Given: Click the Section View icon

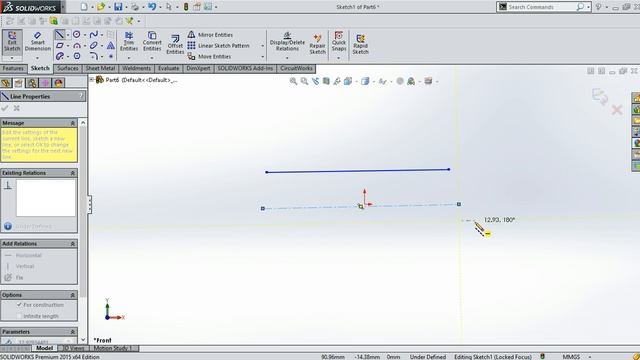Looking at the screenshot, I should tap(326, 81).
